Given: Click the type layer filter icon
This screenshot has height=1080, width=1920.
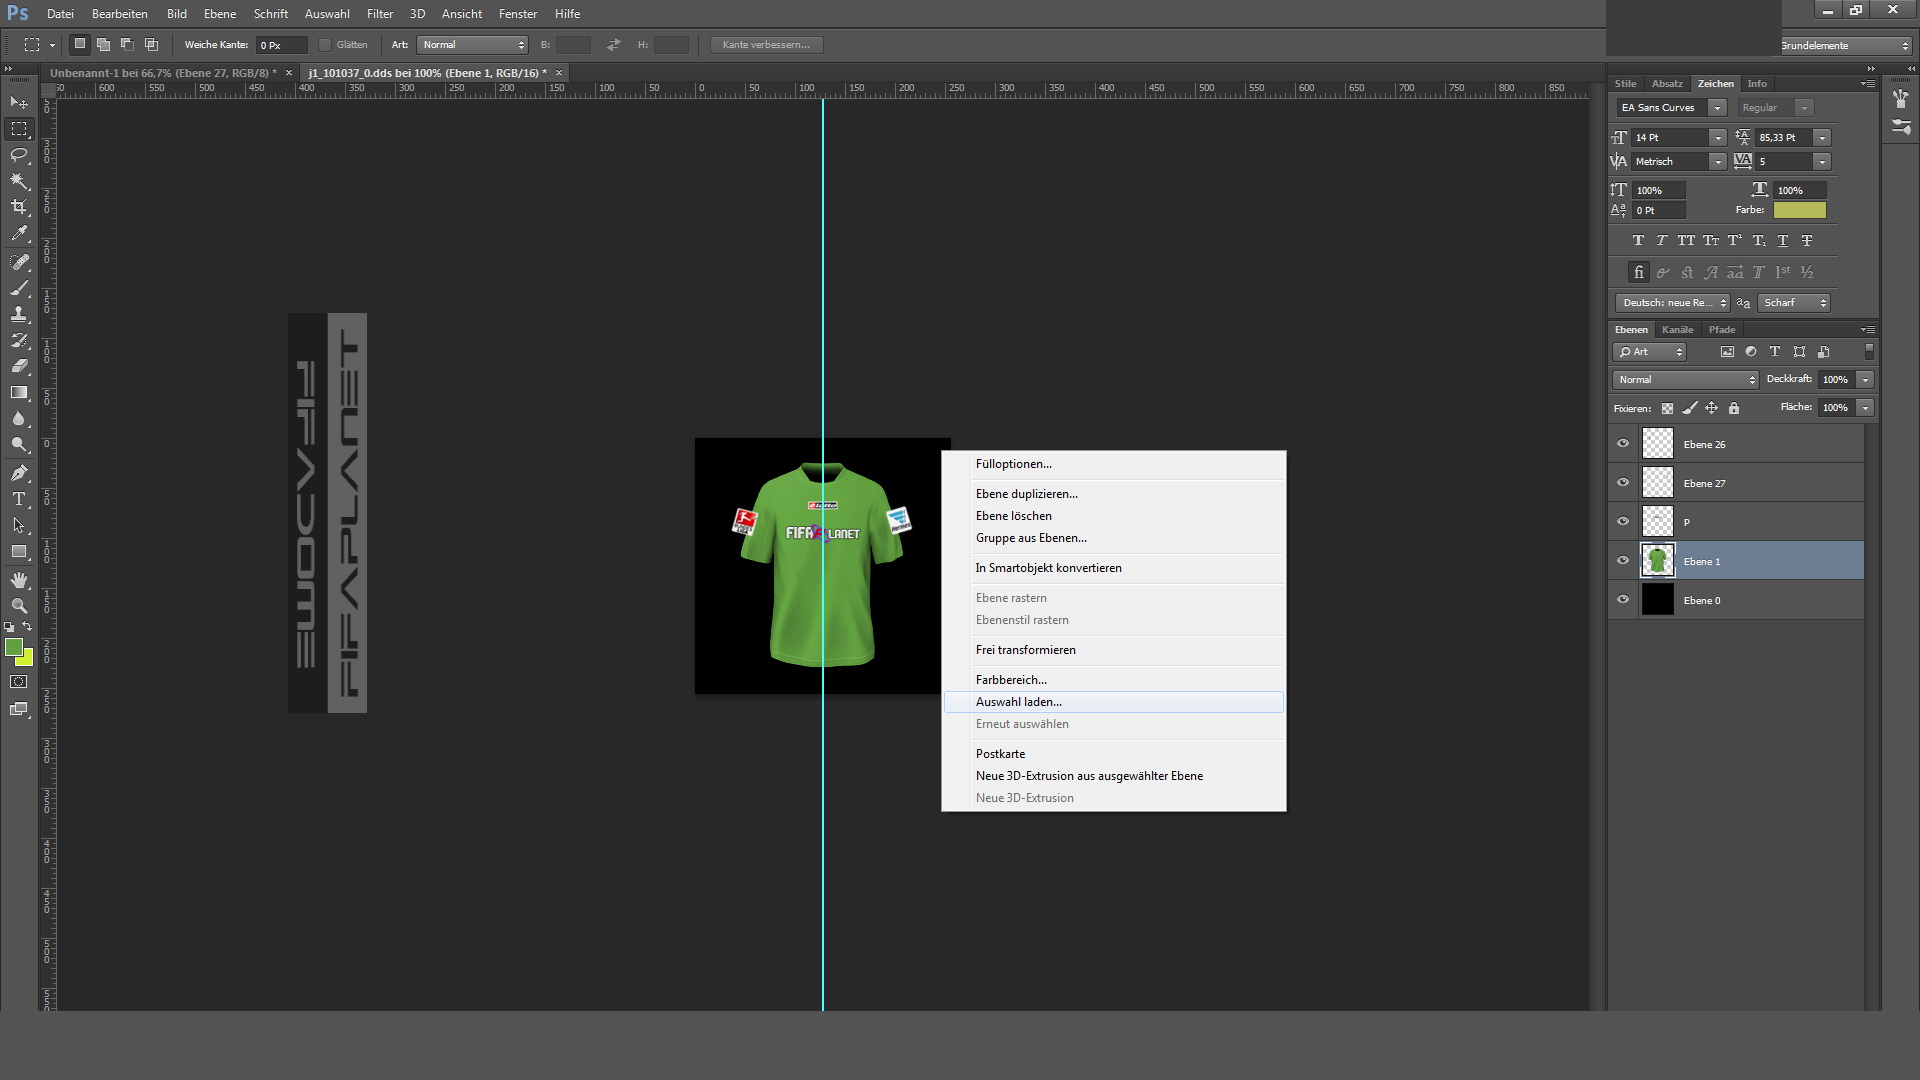Looking at the screenshot, I should [1775, 352].
